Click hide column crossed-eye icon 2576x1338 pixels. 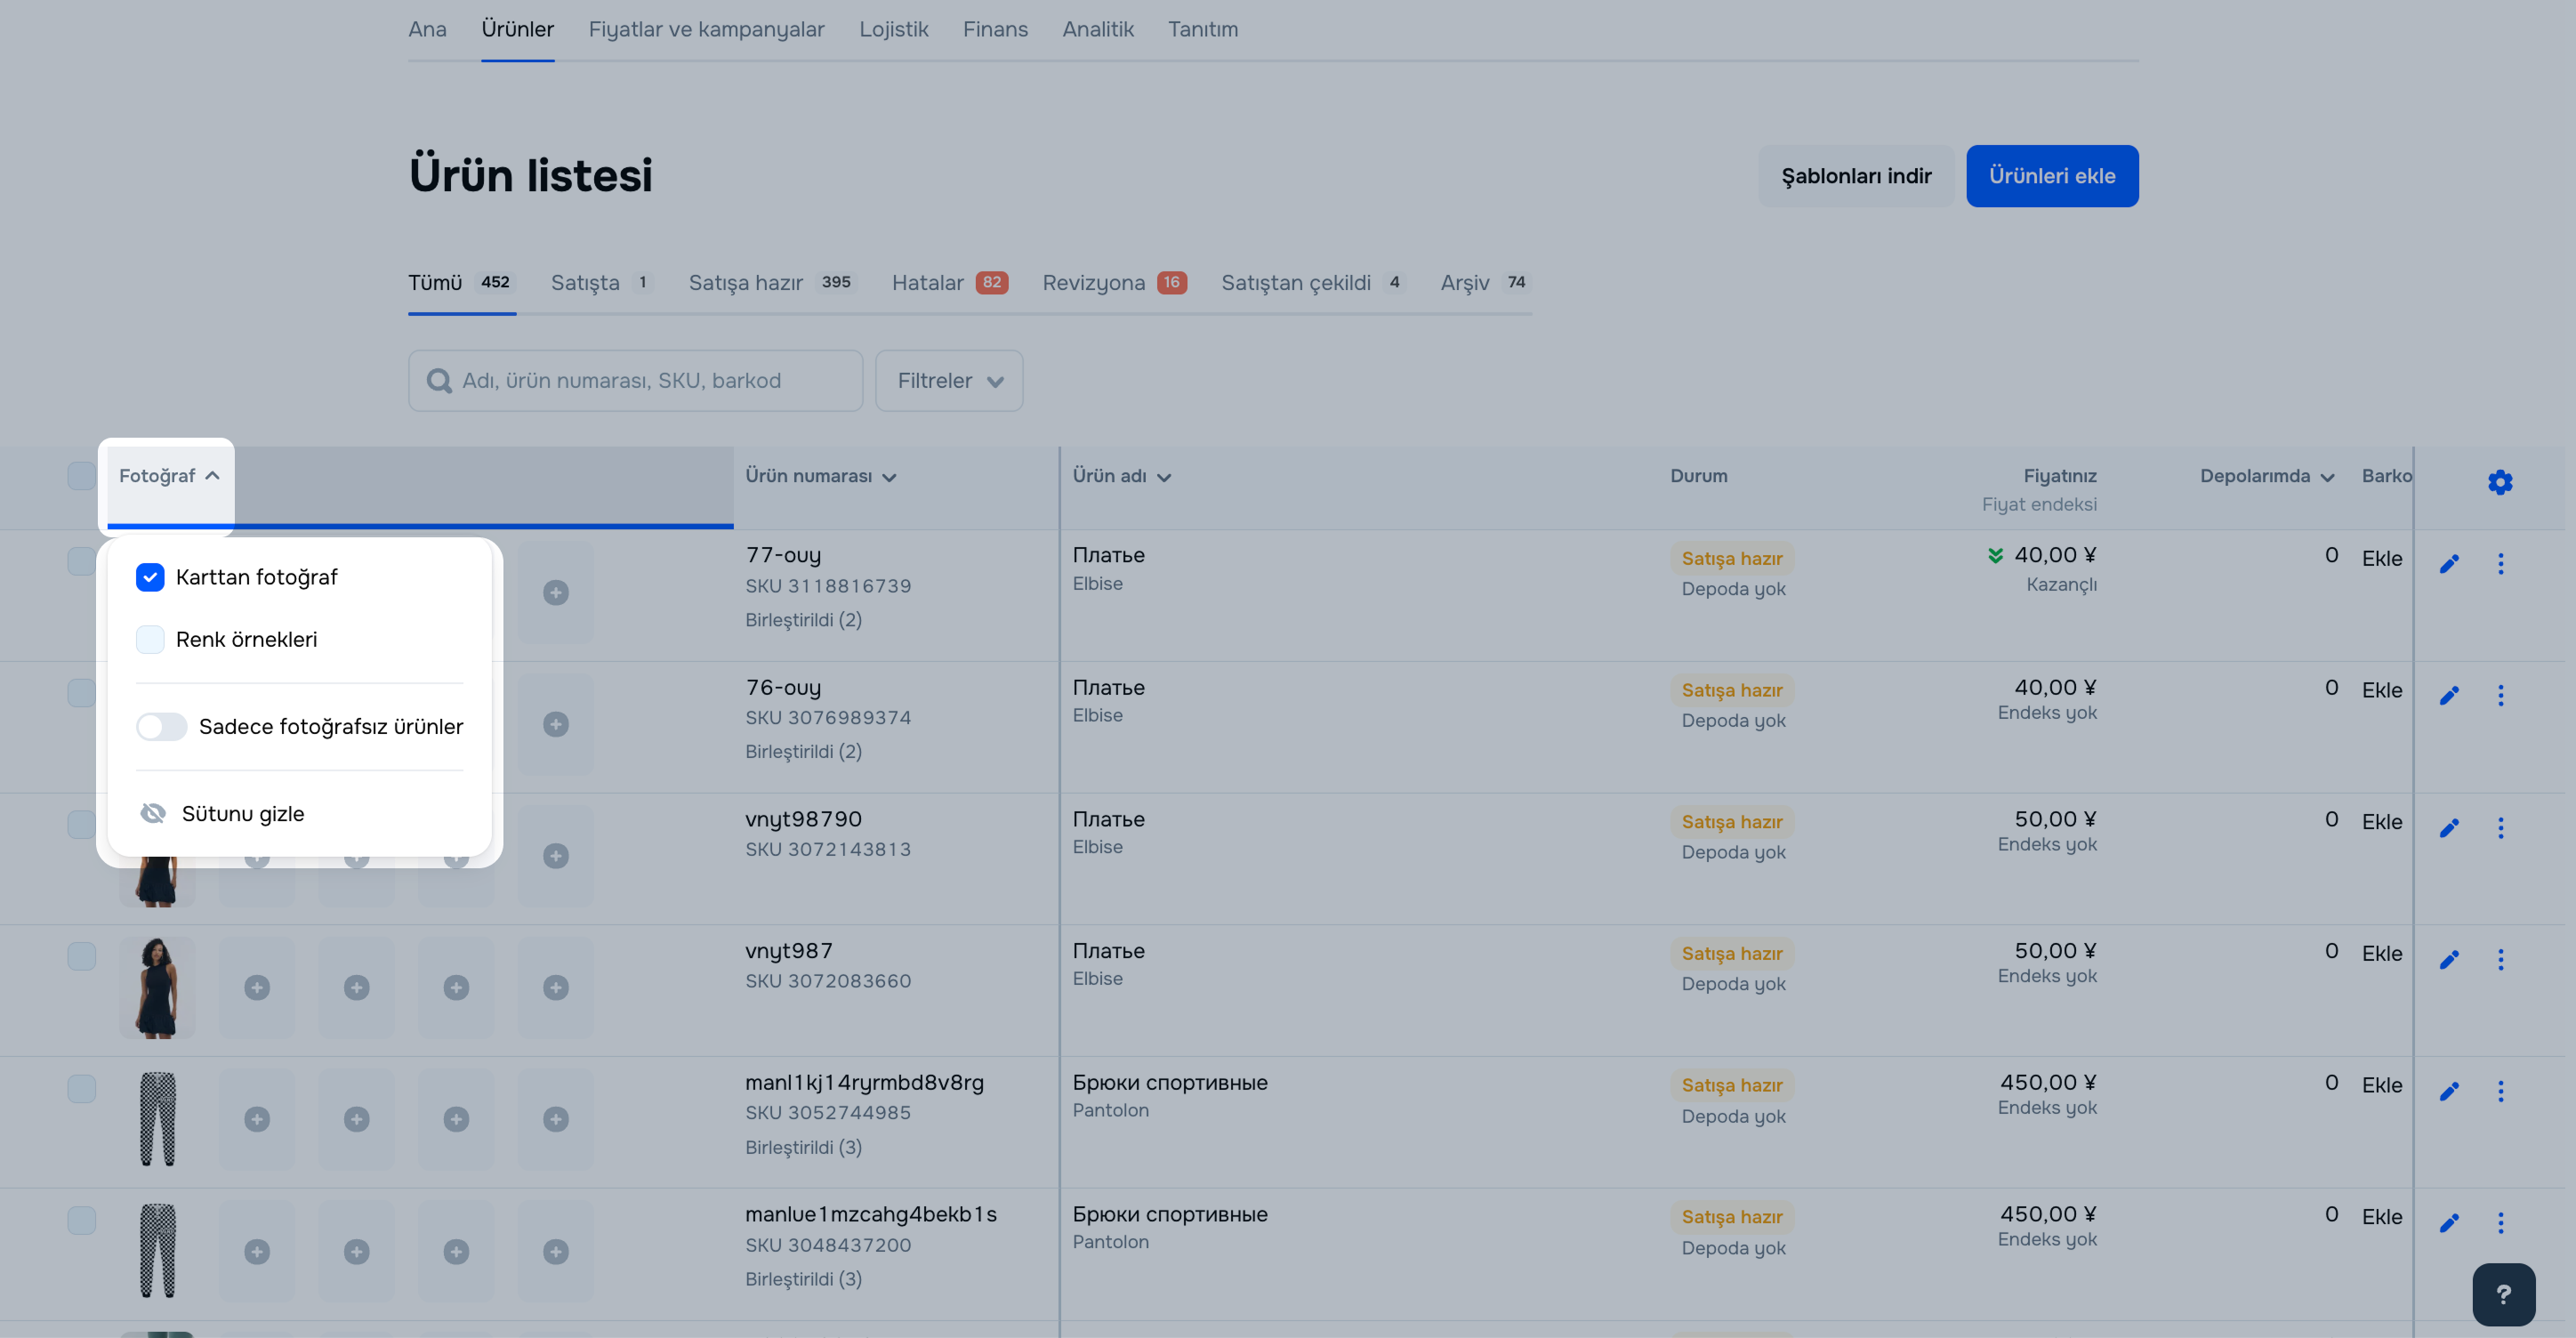pos(153,813)
